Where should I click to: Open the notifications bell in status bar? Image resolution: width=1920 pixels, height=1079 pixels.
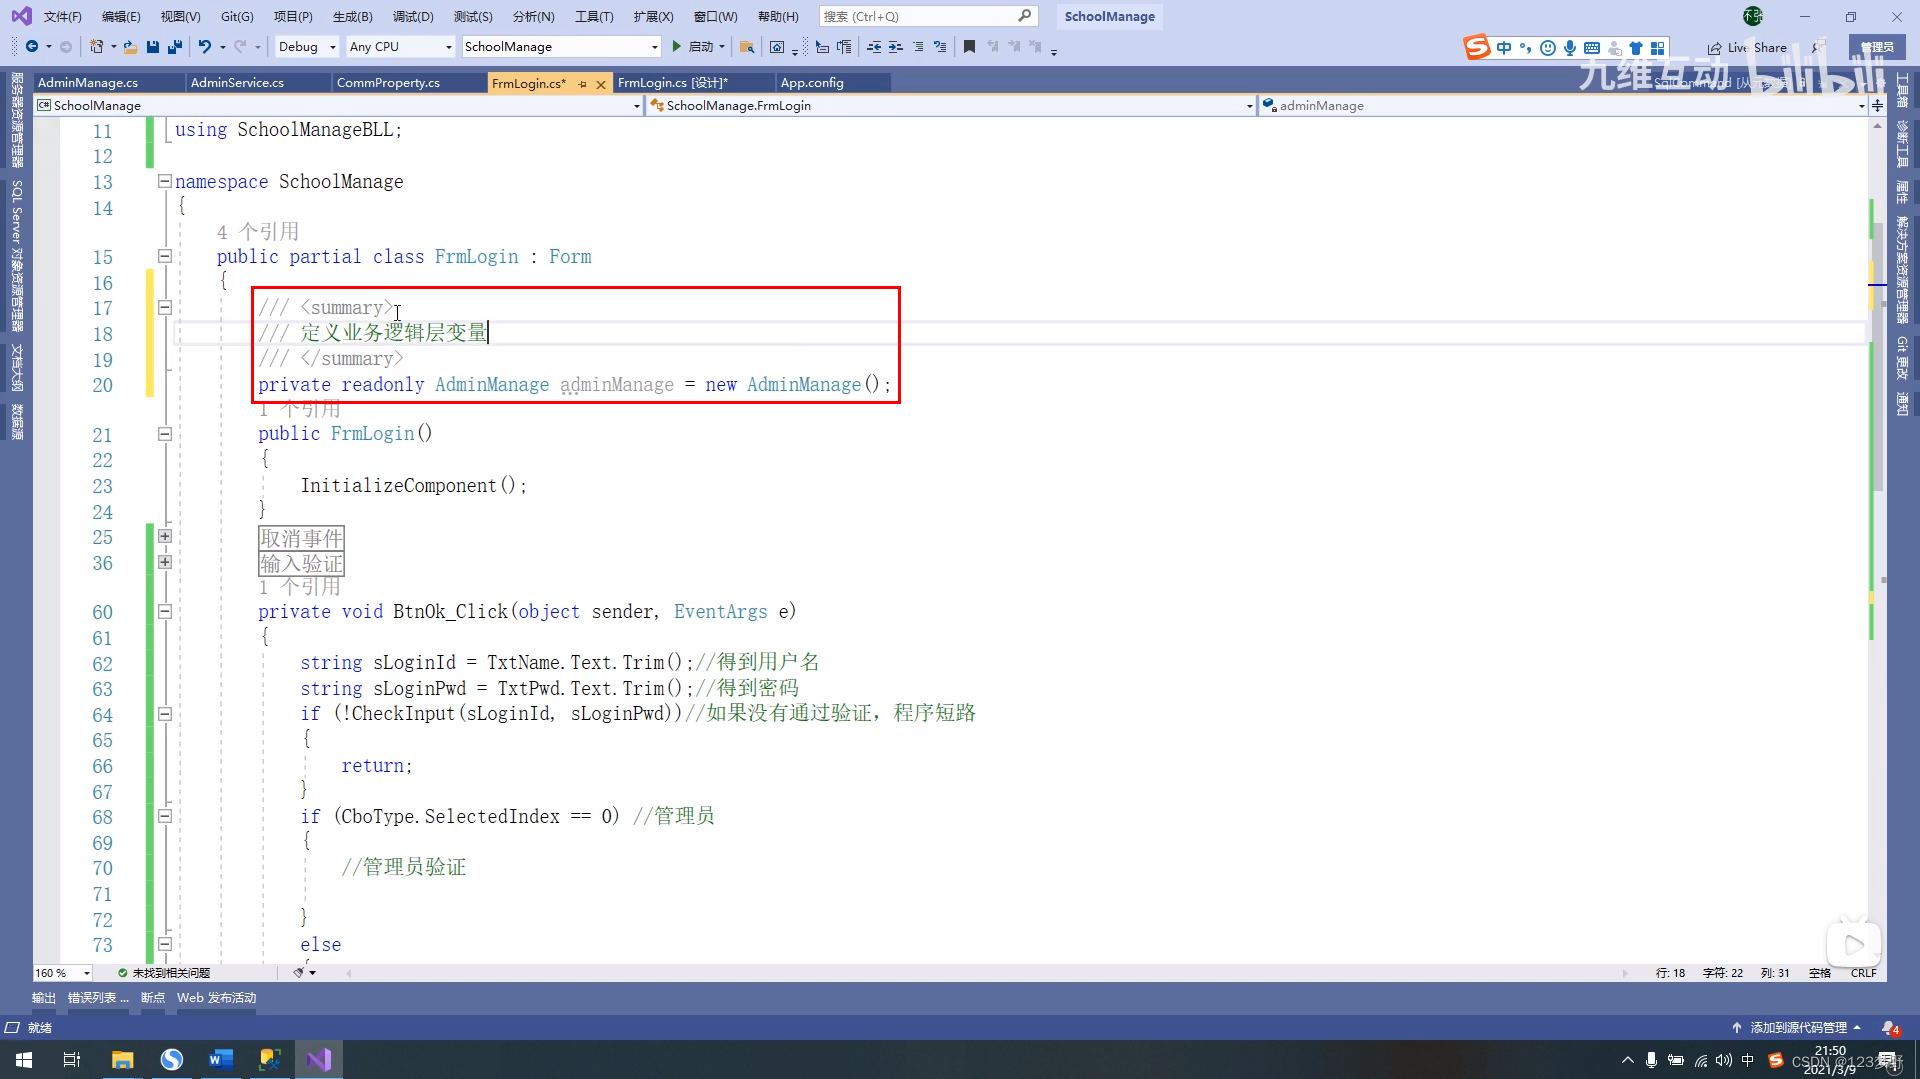pyautogui.click(x=1889, y=1028)
